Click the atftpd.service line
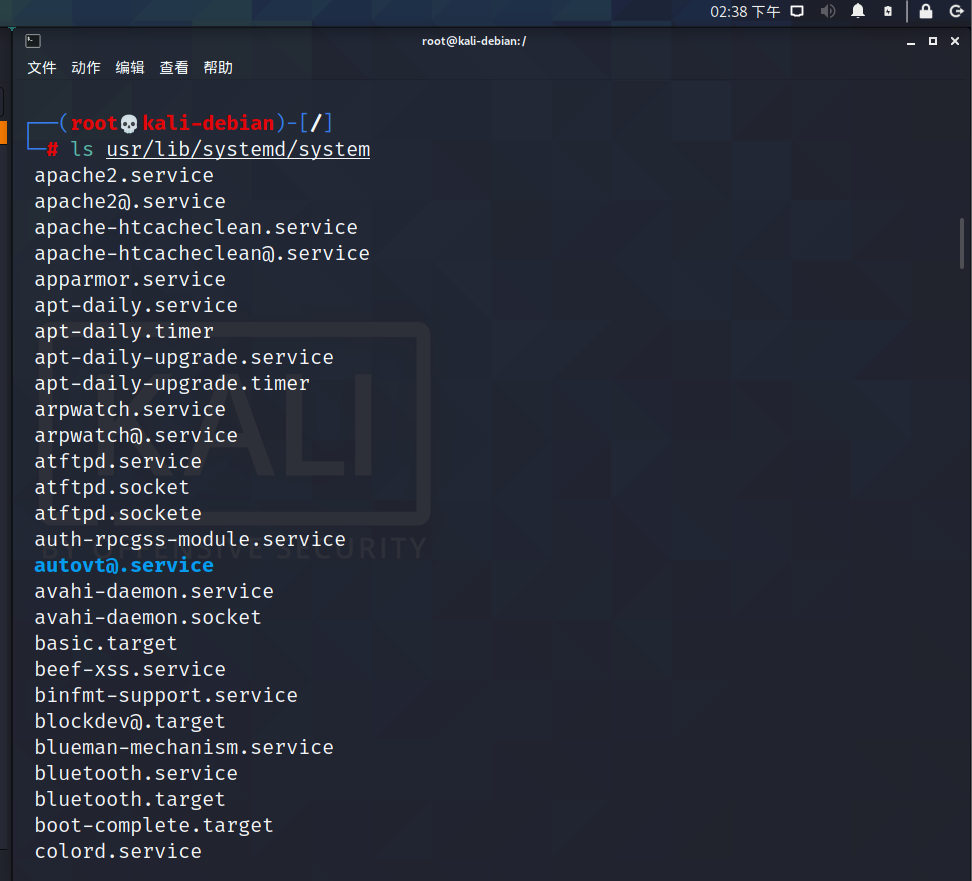 [118, 462]
